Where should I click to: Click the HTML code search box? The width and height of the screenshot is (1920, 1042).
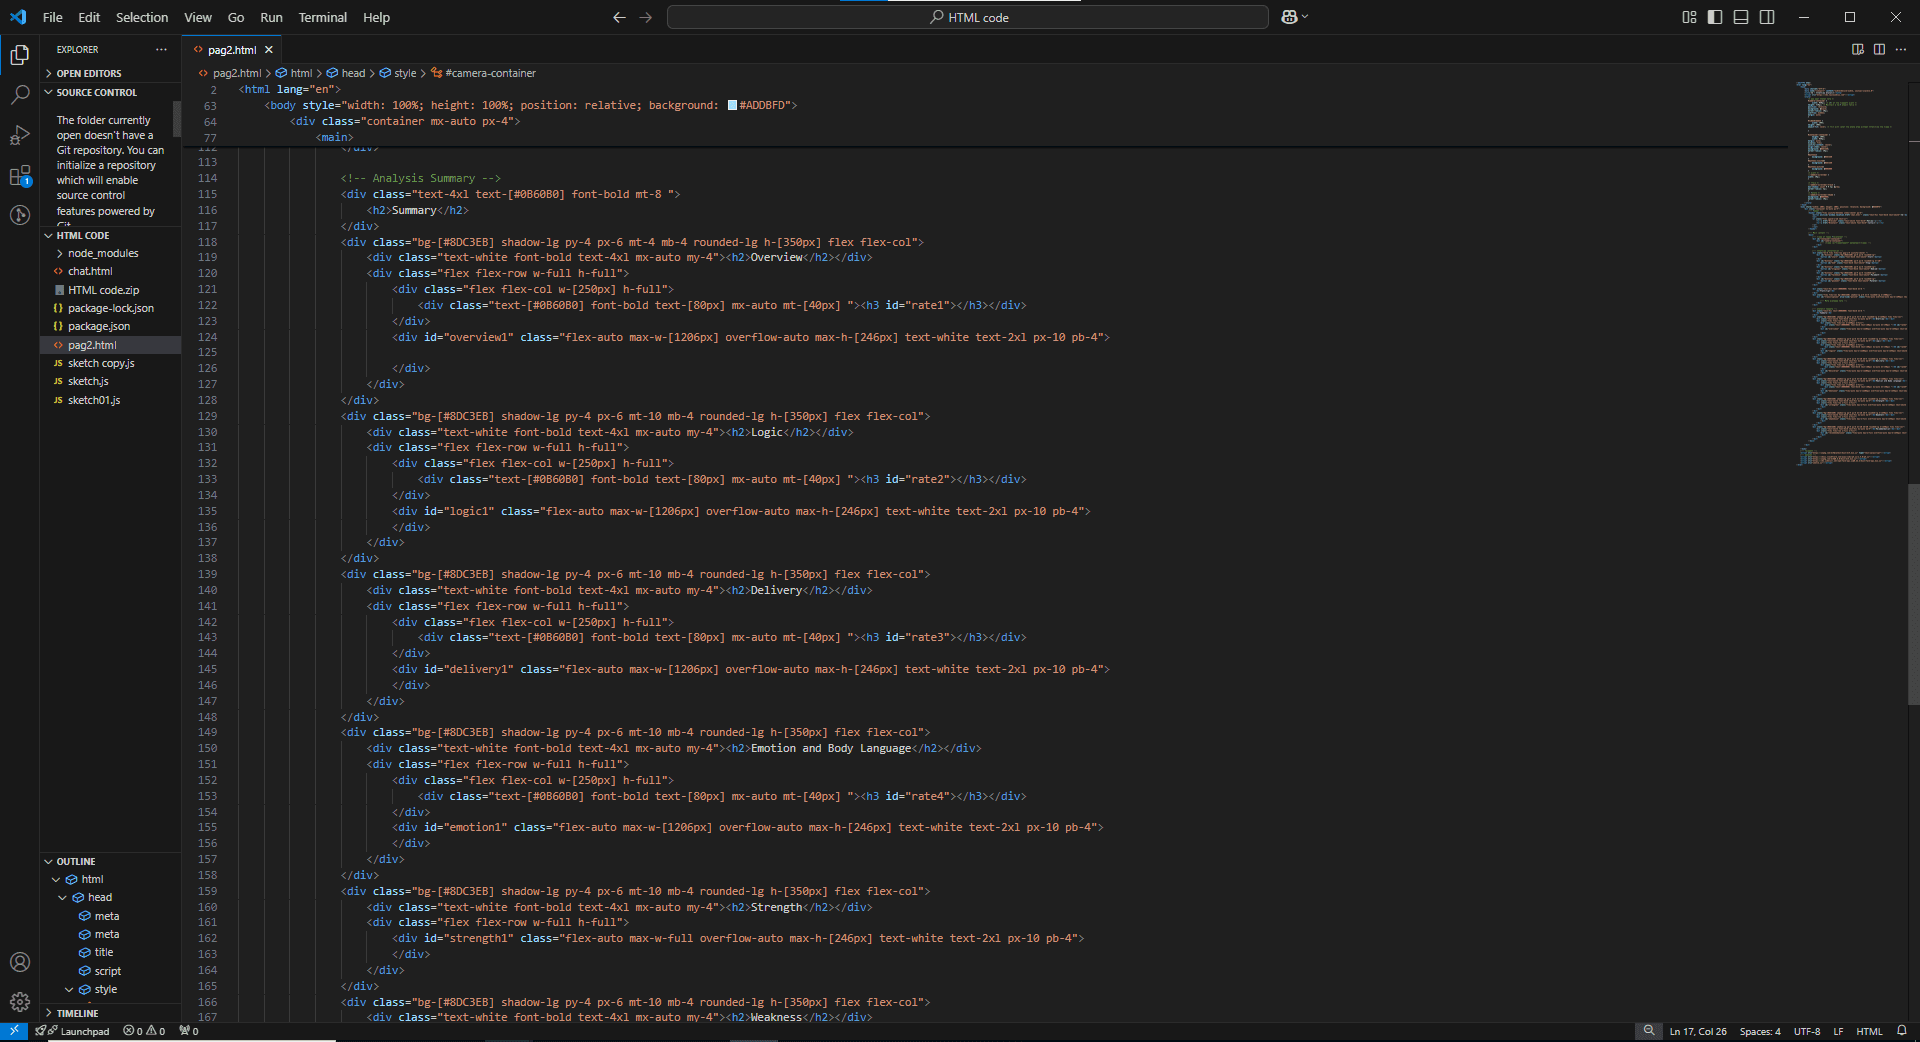tap(967, 17)
